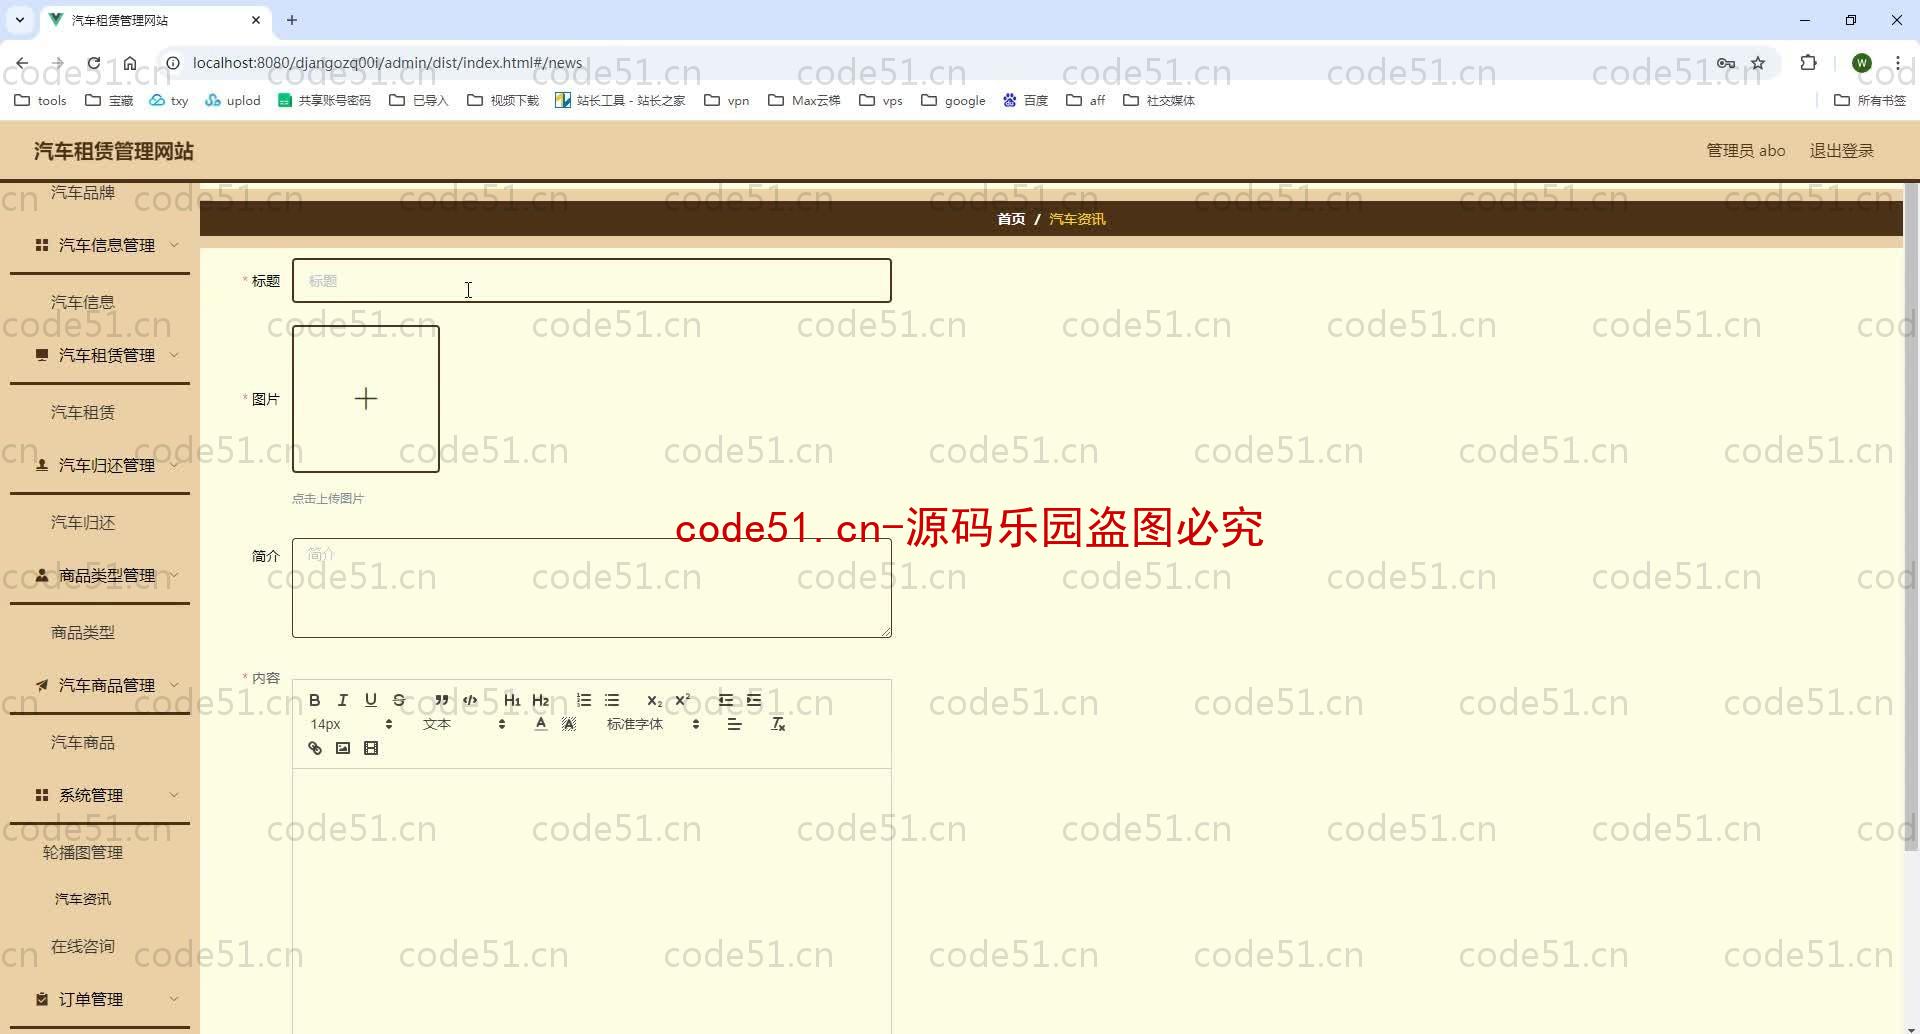
Task: Go to 首页 via breadcrumb
Action: (x=1011, y=219)
